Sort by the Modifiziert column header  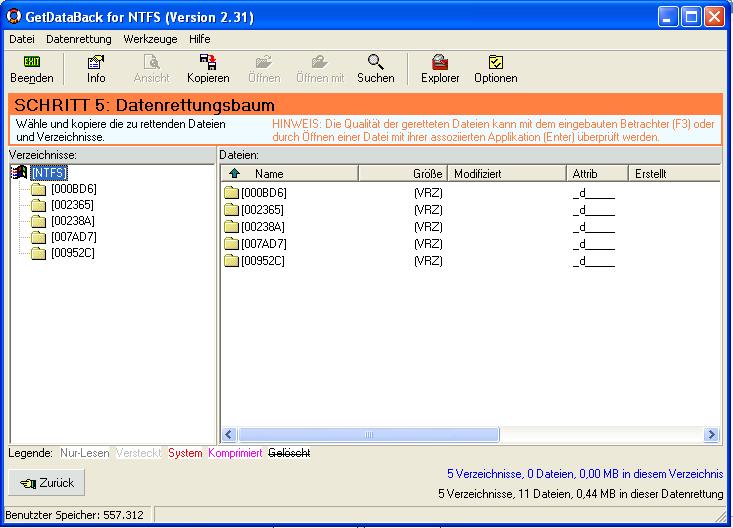[507, 174]
